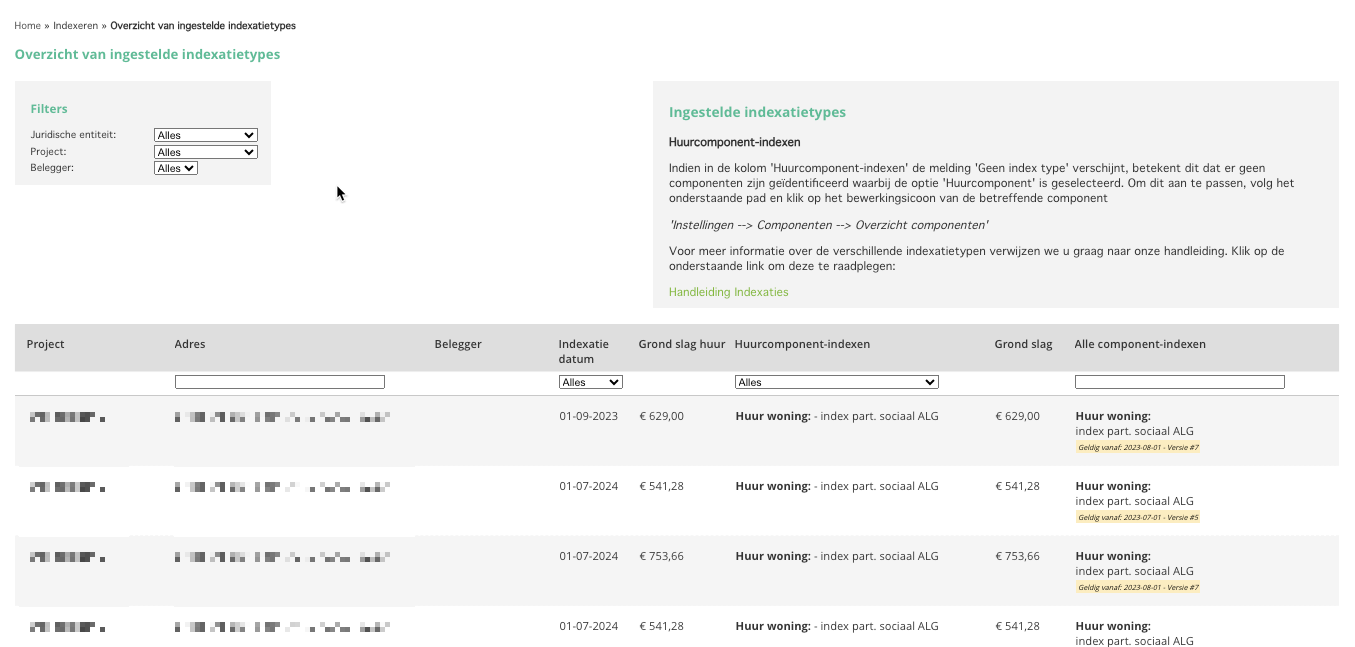This screenshot has width=1355, height=647.
Task: Click the Adres column header
Action: click(x=190, y=344)
